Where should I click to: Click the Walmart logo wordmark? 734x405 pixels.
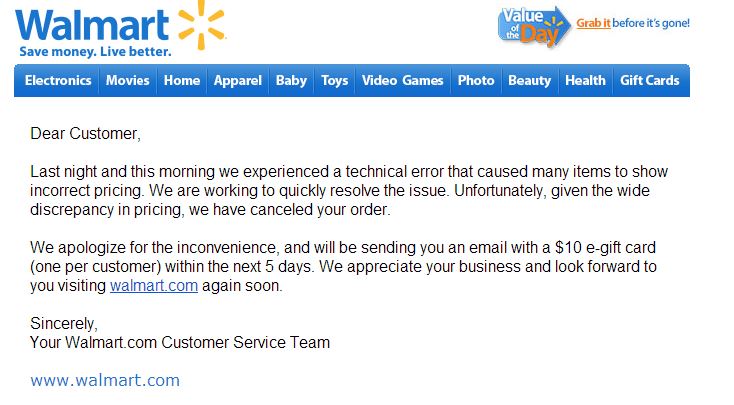pos(92,25)
